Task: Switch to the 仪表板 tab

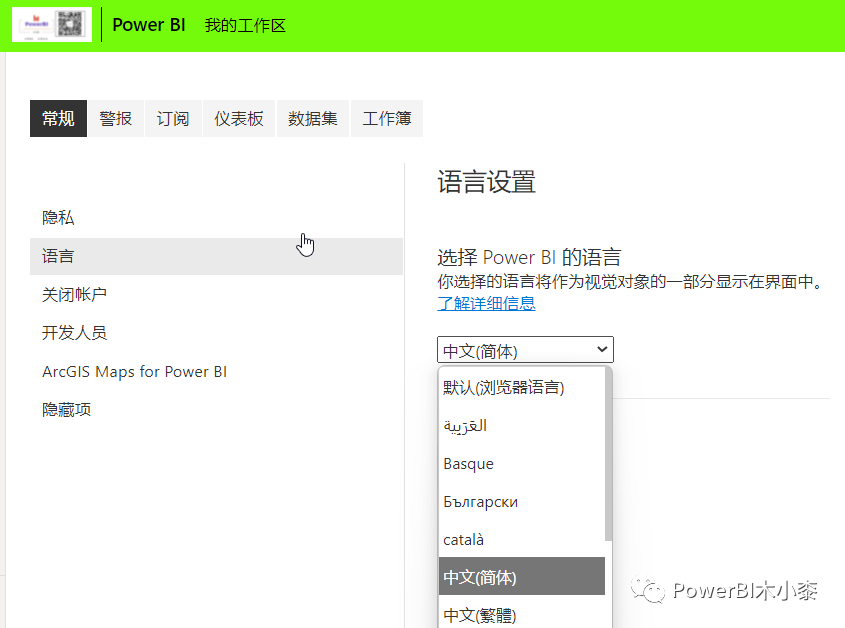Action: pos(239,119)
